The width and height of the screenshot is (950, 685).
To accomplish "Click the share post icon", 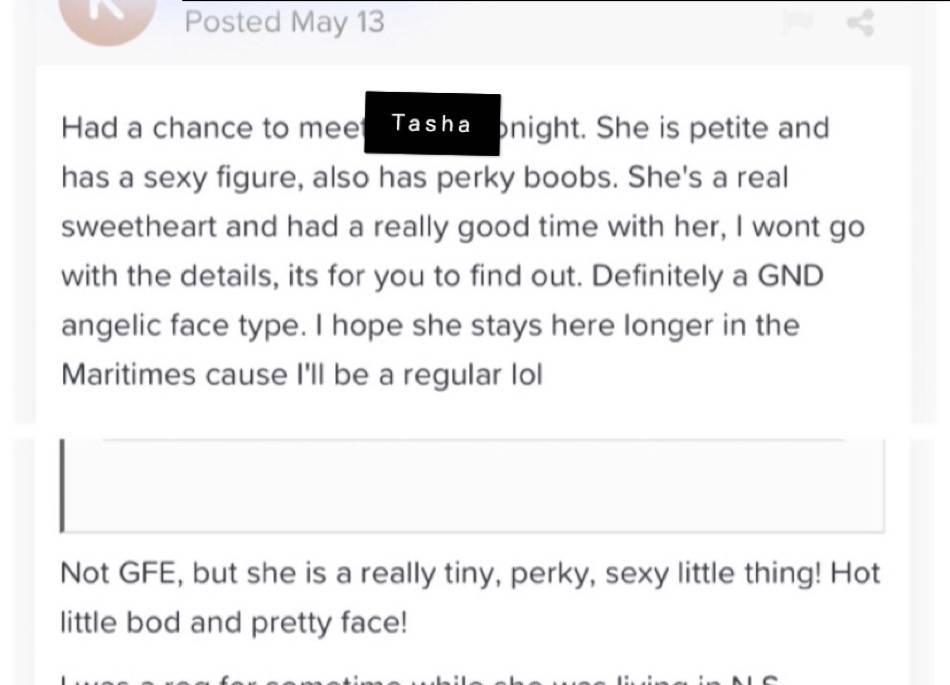I will pos(860,22).
